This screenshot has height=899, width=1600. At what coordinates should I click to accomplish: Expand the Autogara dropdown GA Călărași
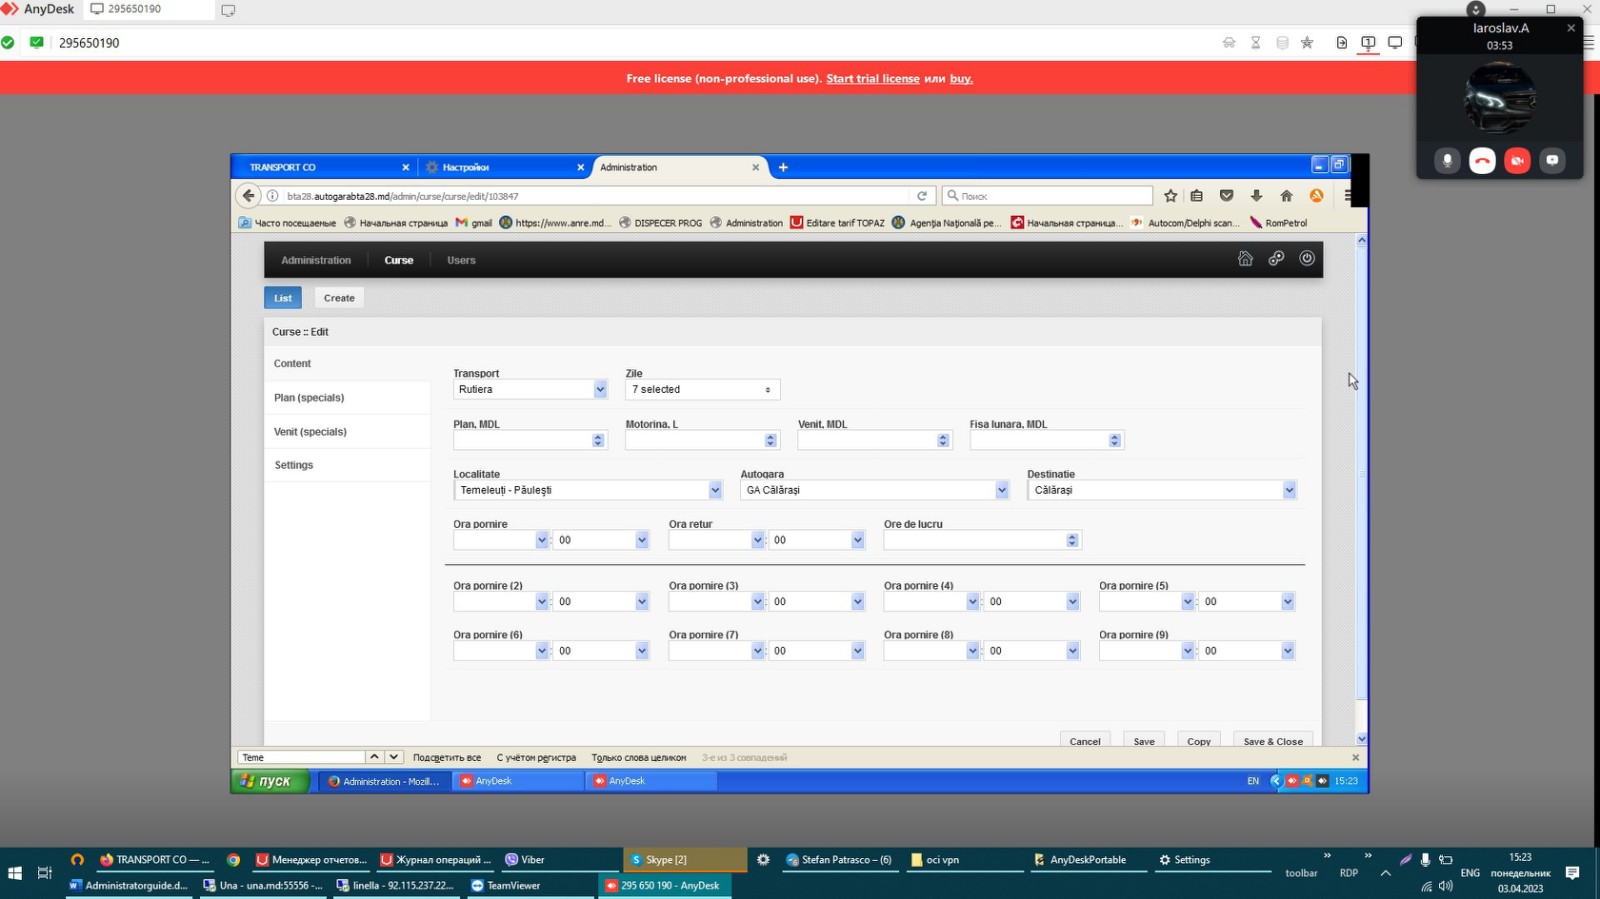pos(875,490)
